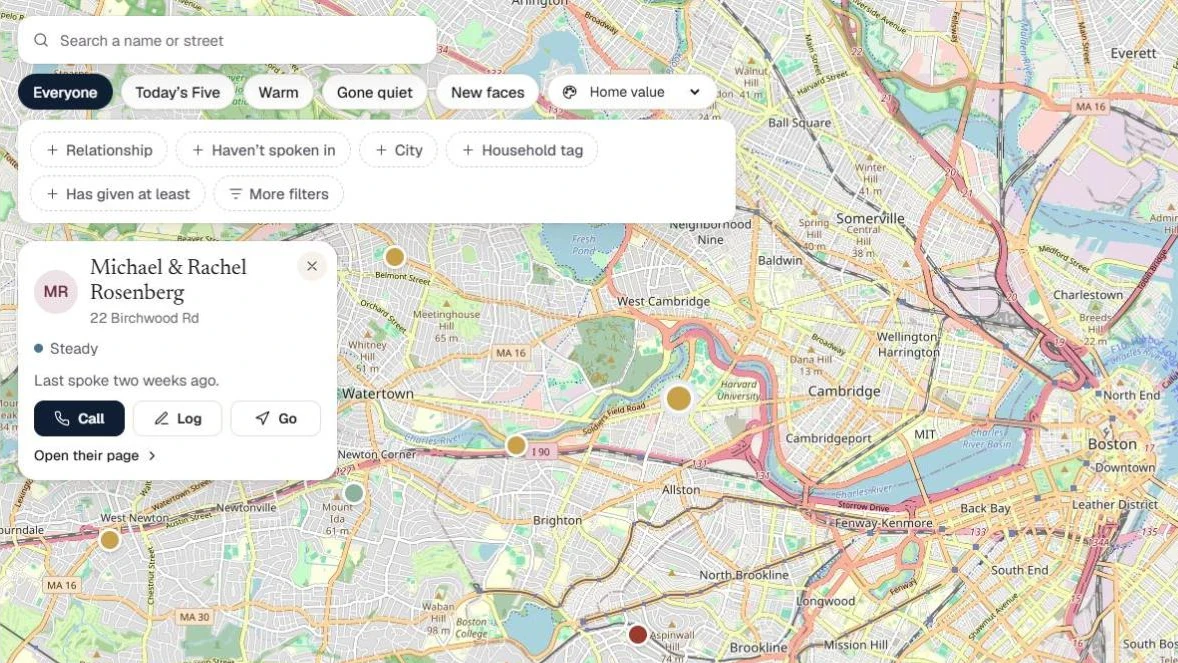Image resolution: width=1178 pixels, height=663 pixels.
Task: Select gold map pin near Belmont Street
Action: (394, 257)
